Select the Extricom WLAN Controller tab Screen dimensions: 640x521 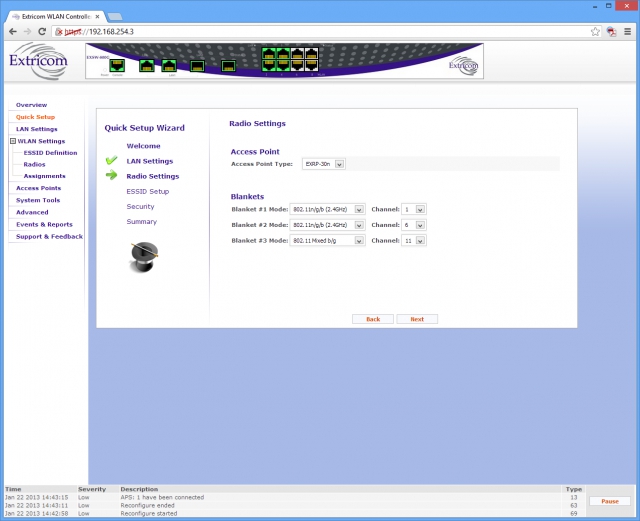pos(56,17)
